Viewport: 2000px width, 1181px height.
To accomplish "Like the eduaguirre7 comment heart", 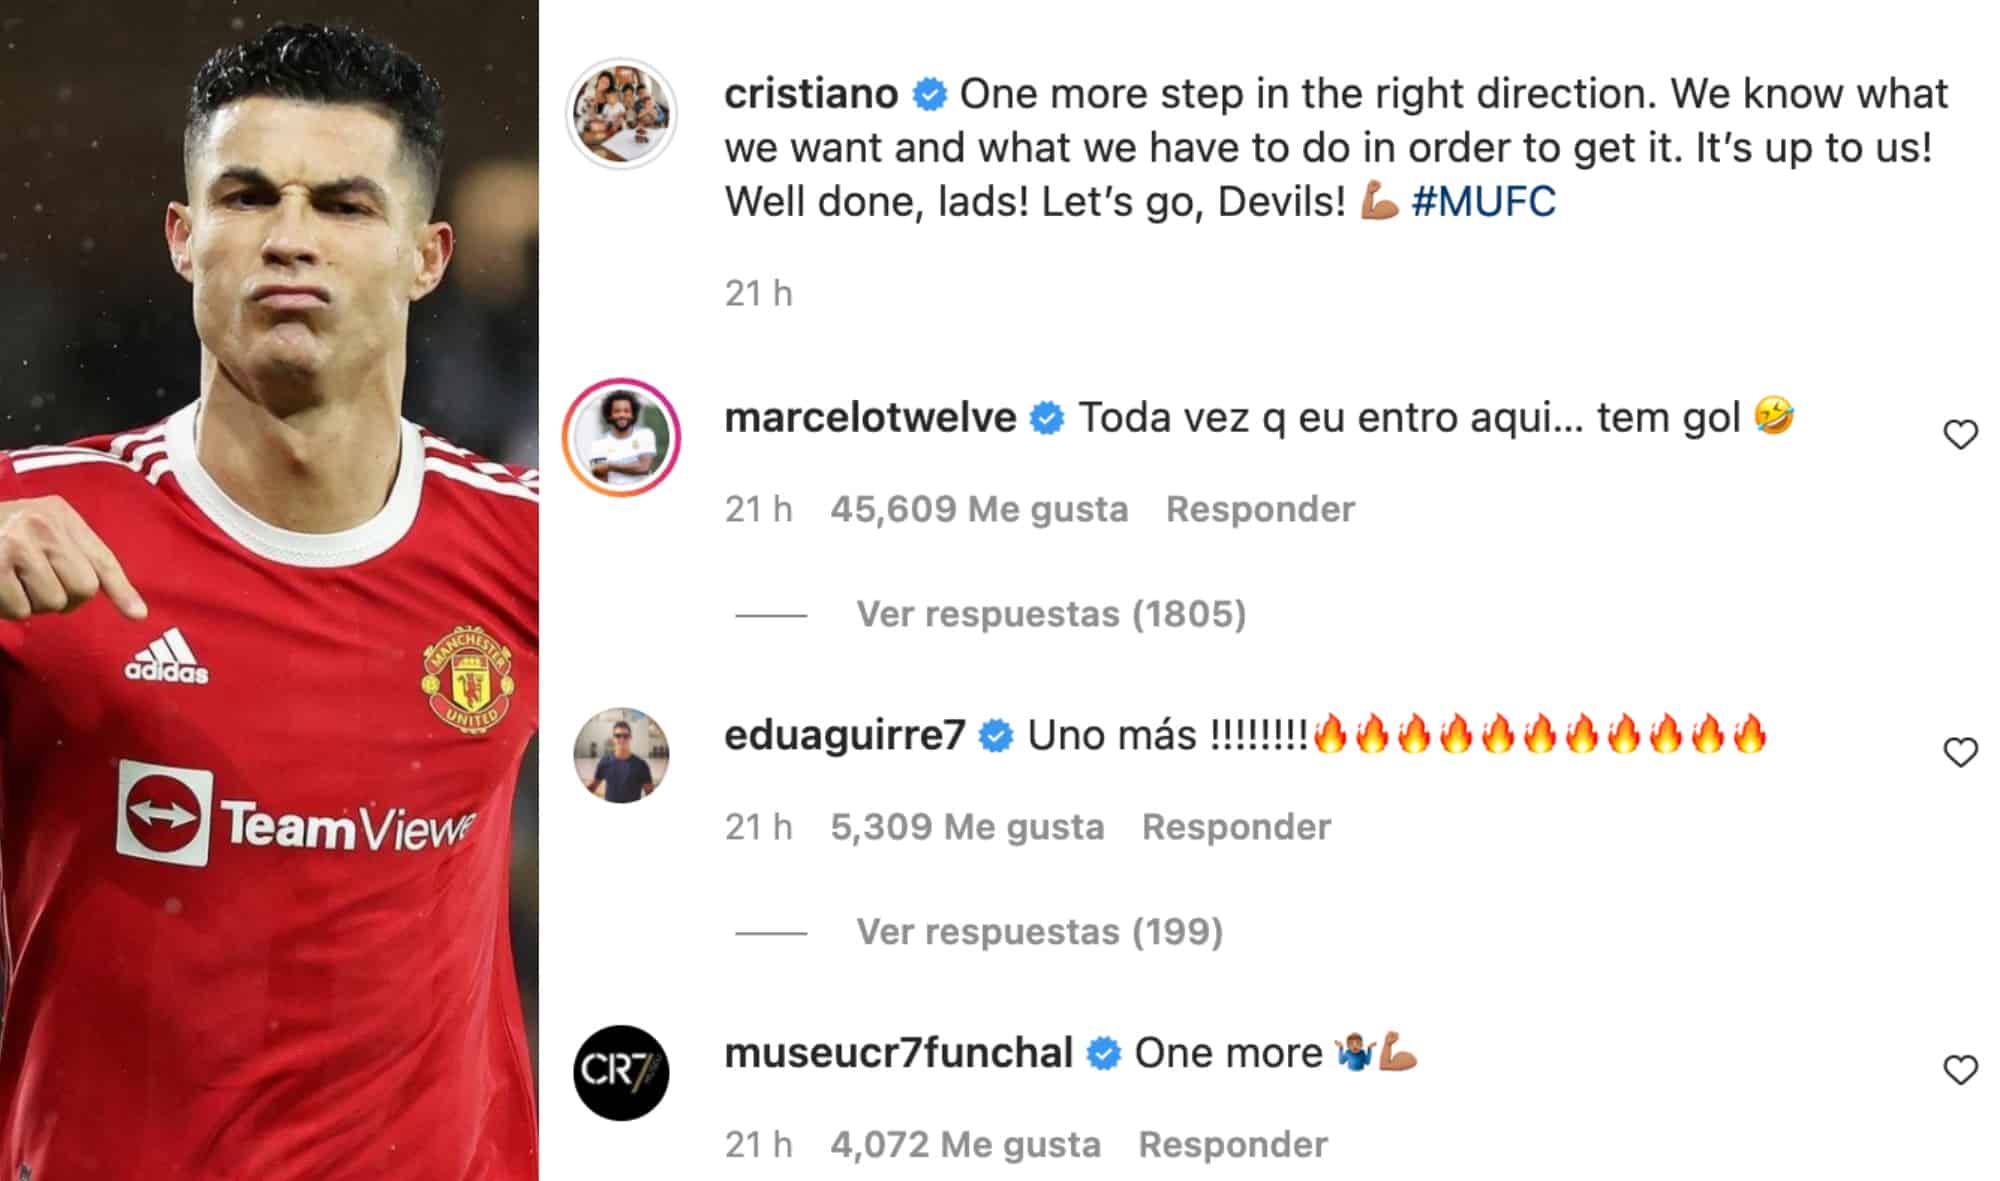I will (1960, 753).
